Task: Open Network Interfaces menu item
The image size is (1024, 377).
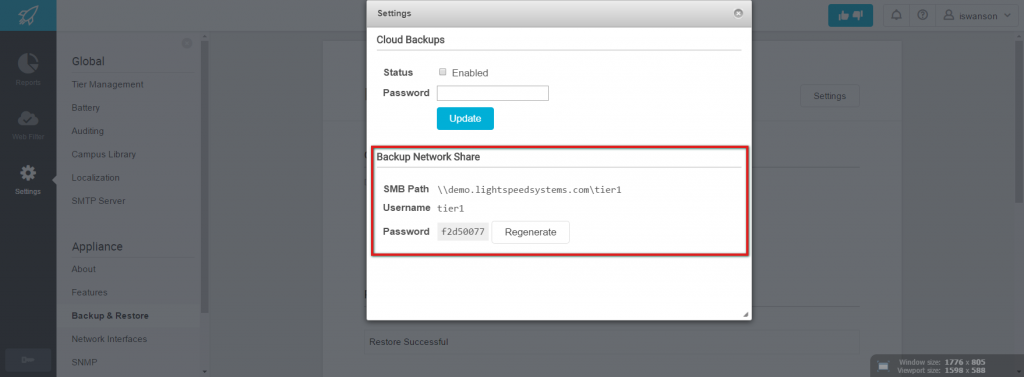Action: point(109,339)
